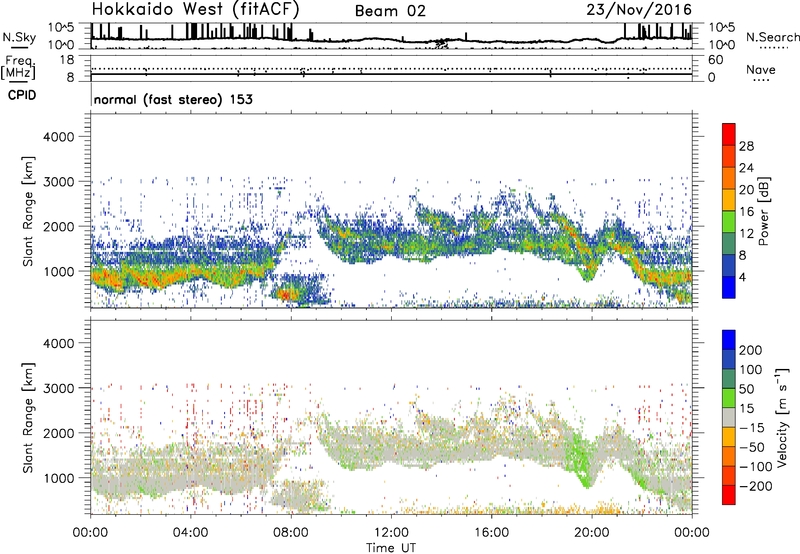
Task: Click the '08:00' time tick label
Action: pos(291,533)
